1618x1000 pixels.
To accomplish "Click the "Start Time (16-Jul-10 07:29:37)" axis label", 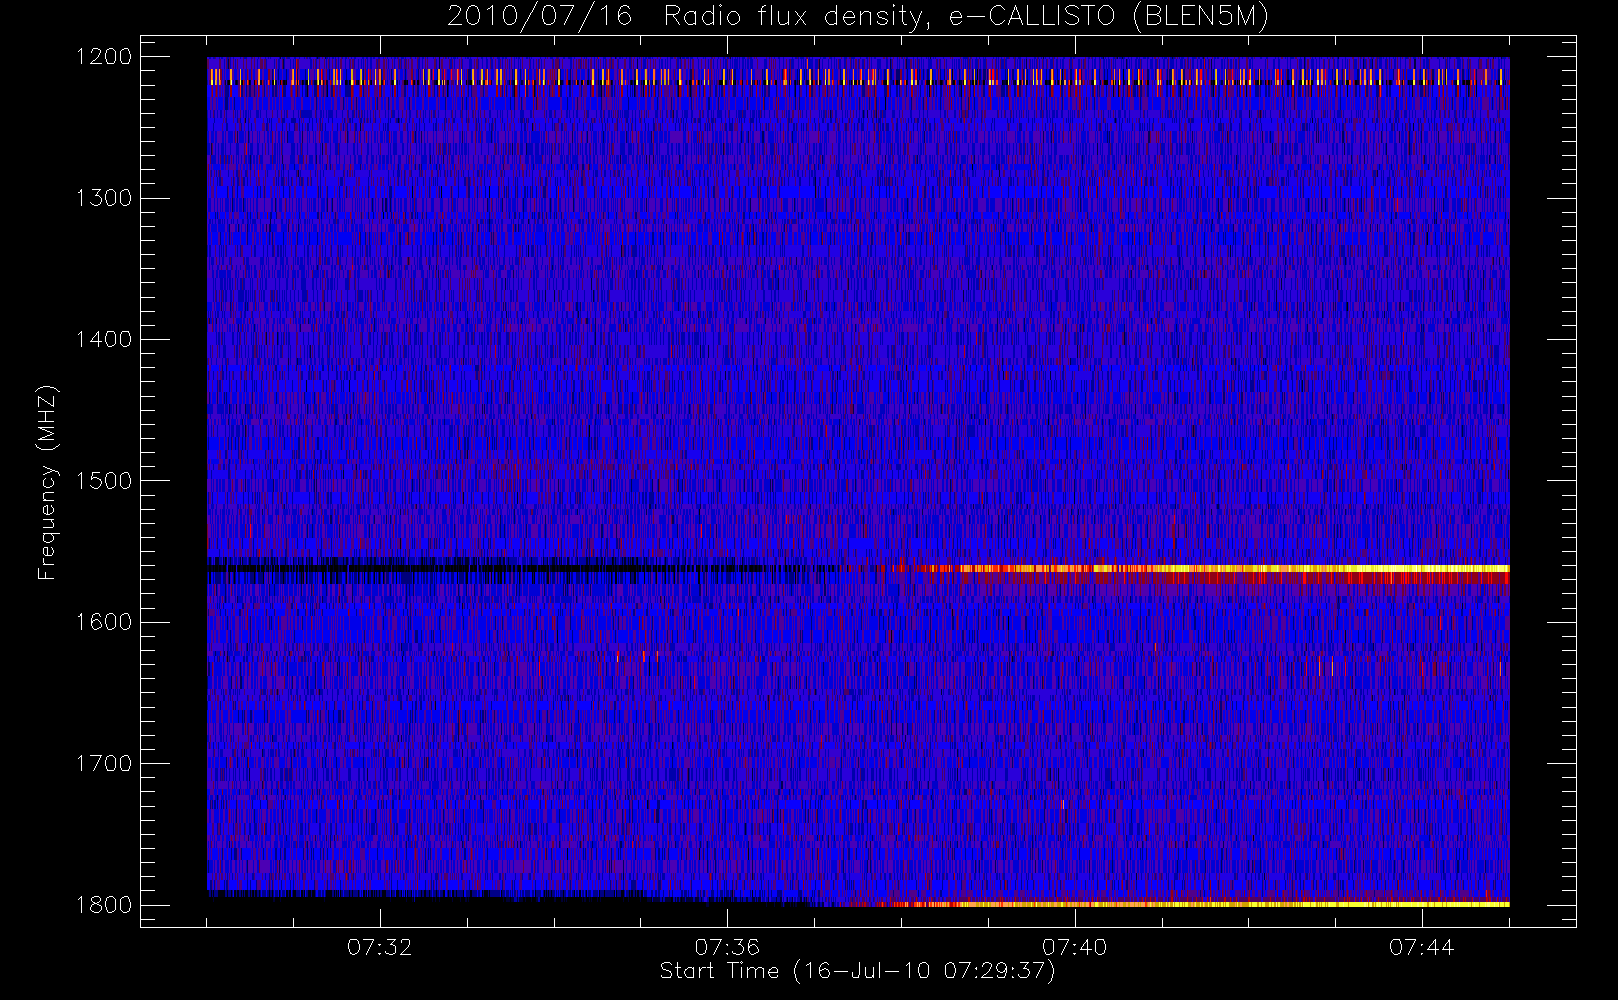I will pyautogui.click(x=858, y=971).
